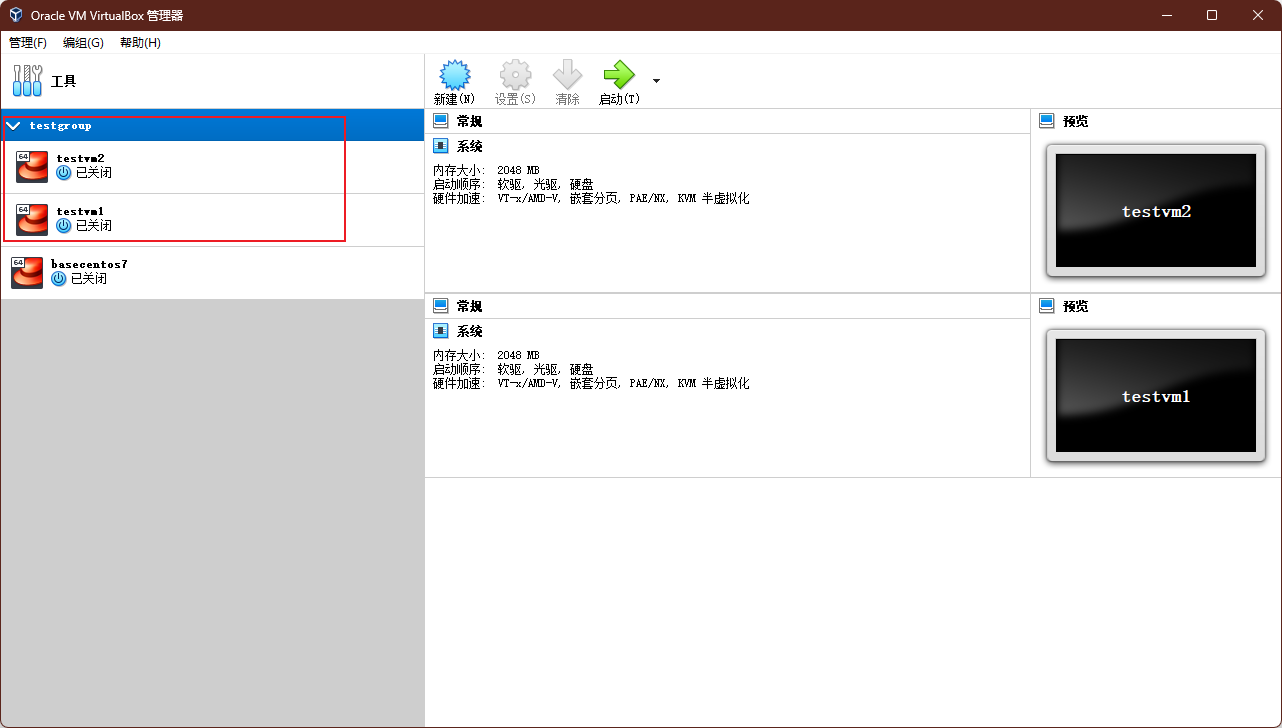Viewport: 1282px width, 728px height.
Task: Click the 预览 icon above testvm1 preview
Action: pyautogui.click(x=1047, y=306)
